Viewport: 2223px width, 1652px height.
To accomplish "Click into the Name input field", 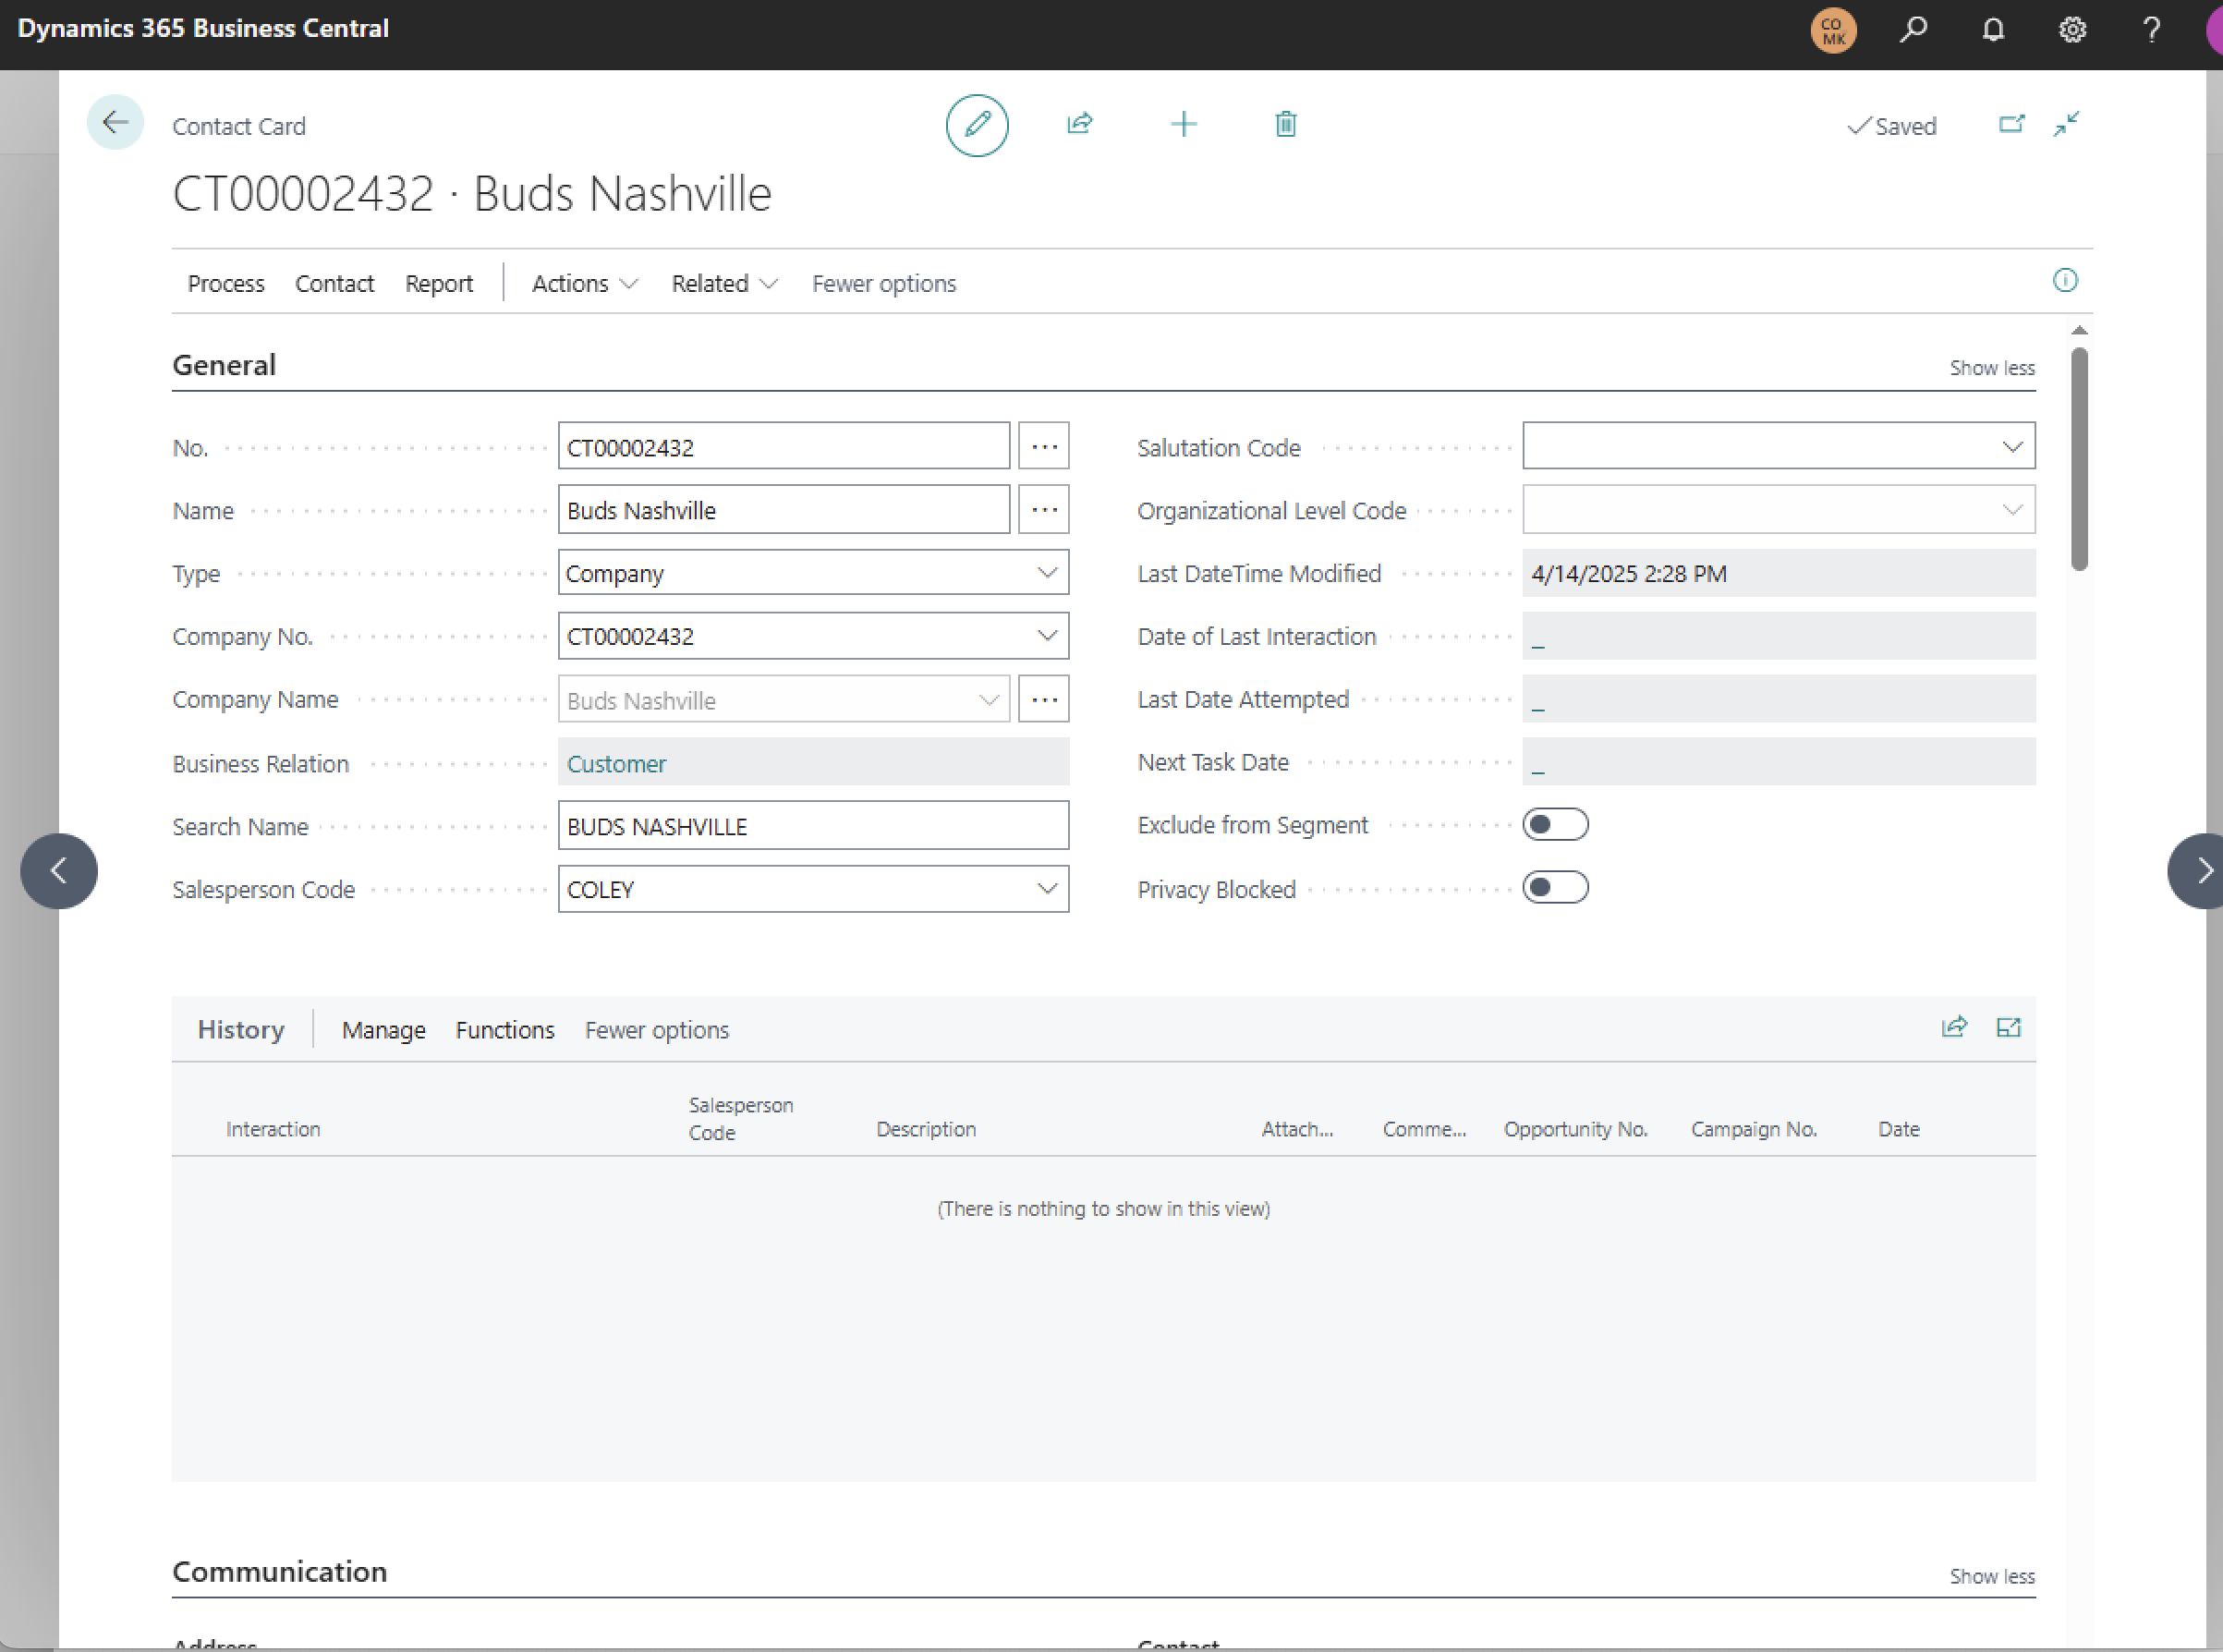I will click(784, 509).
